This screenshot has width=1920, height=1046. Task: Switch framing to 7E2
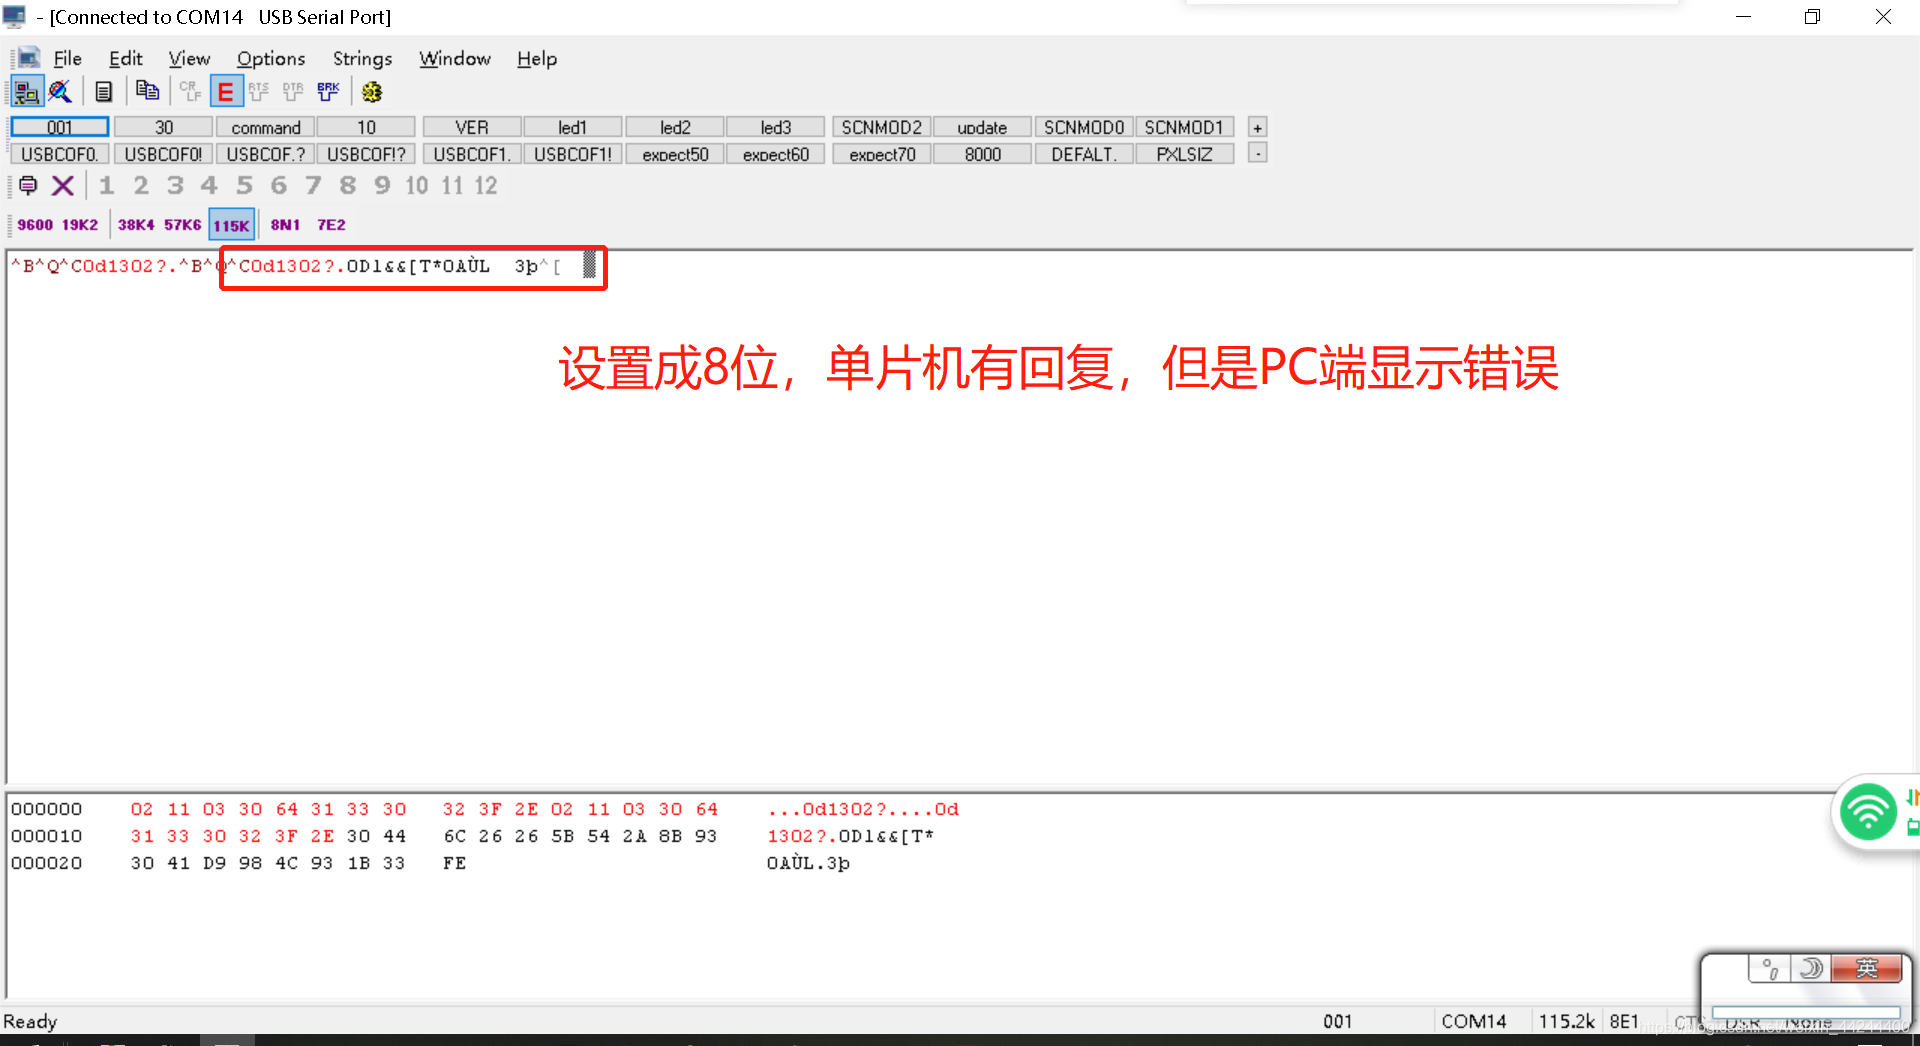(331, 225)
